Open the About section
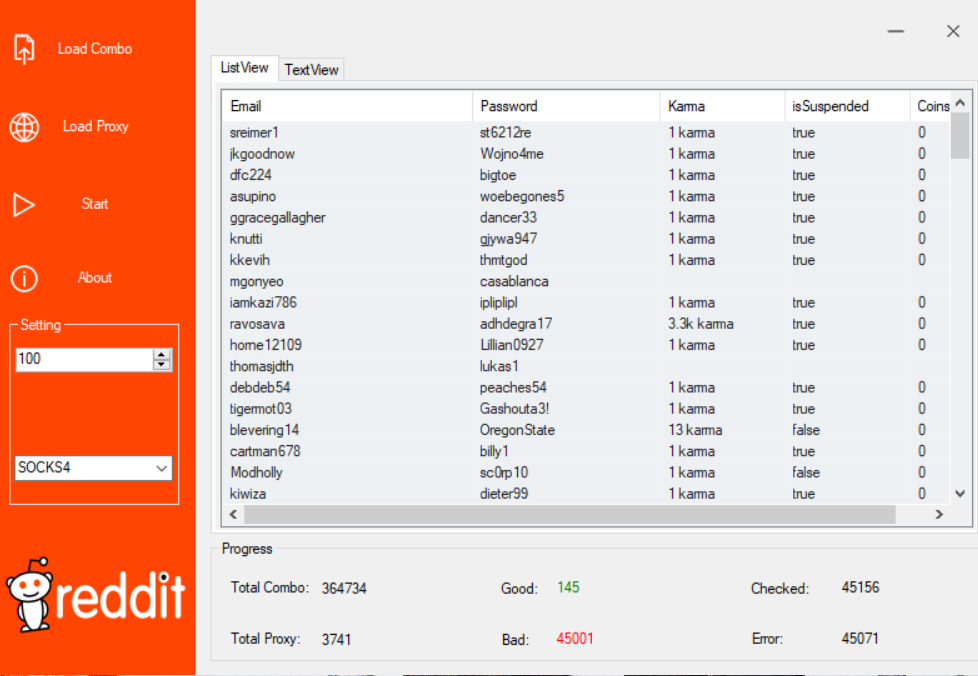The width and height of the screenshot is (978, 676). point(95,278)
